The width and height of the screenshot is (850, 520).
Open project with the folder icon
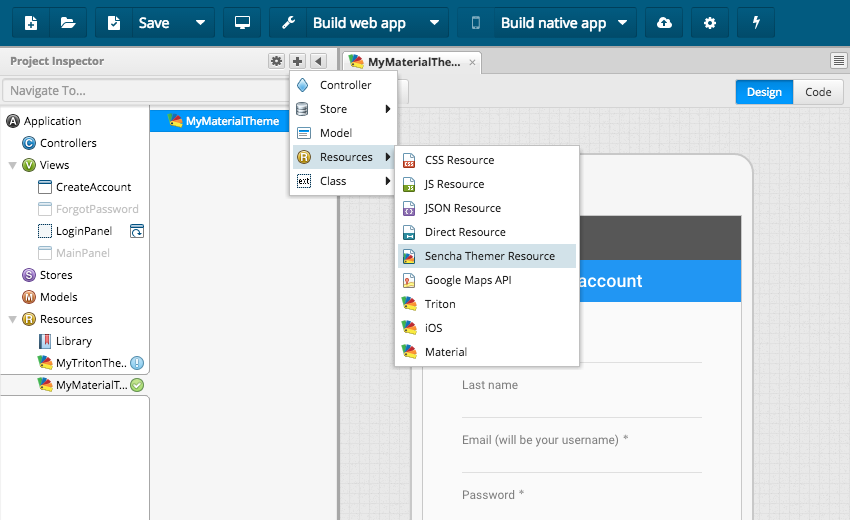[67, 23]
